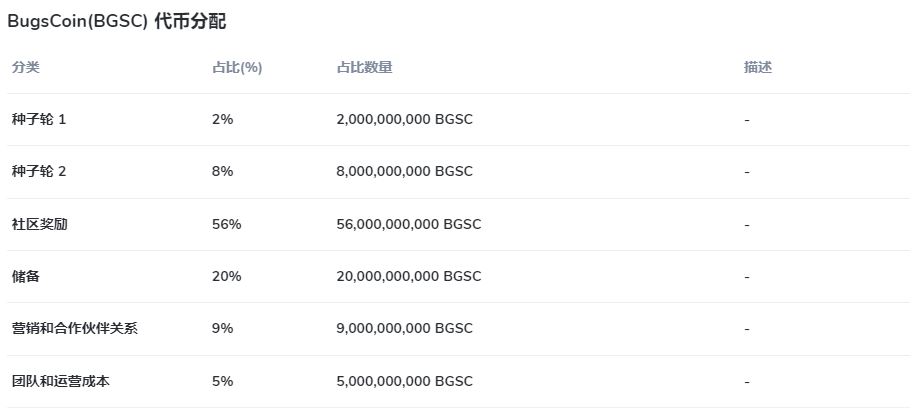Screen dimensions: 922x409
Task: Click the 营销和合作伙伴关系 row label
Action: [x=75, y=328]
